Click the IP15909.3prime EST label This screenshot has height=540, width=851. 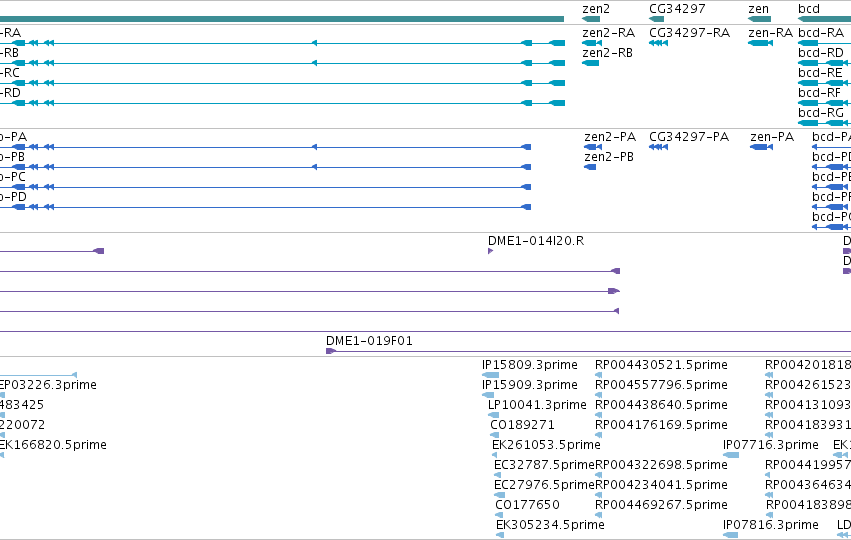[x=530, y=385]
